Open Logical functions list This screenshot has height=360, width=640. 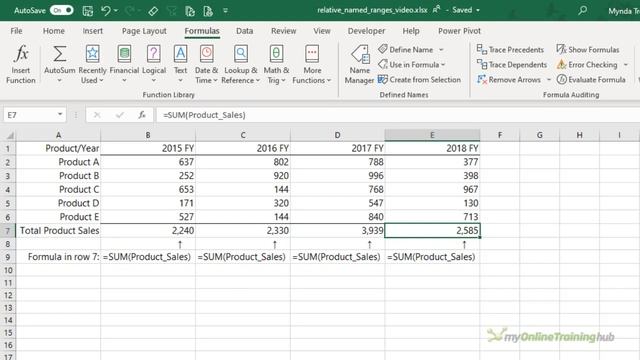[x=154, y=64]
